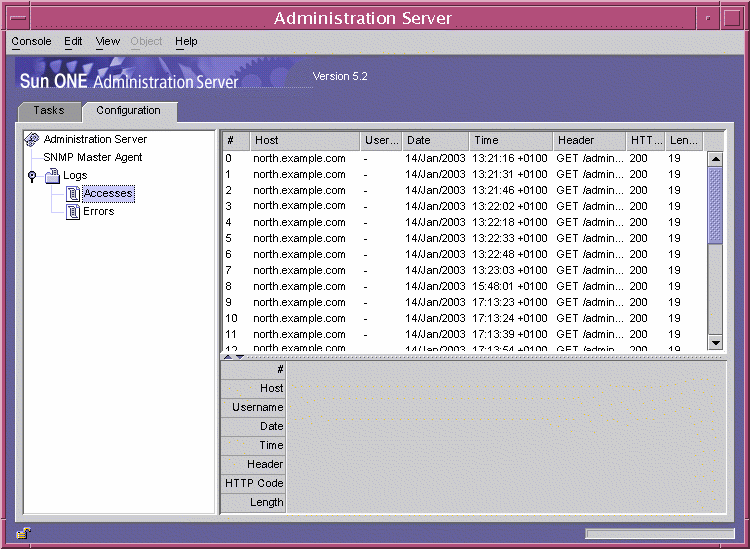Sort by the Time column header
This screenshot has height=549, width=750.
[511, 141]
